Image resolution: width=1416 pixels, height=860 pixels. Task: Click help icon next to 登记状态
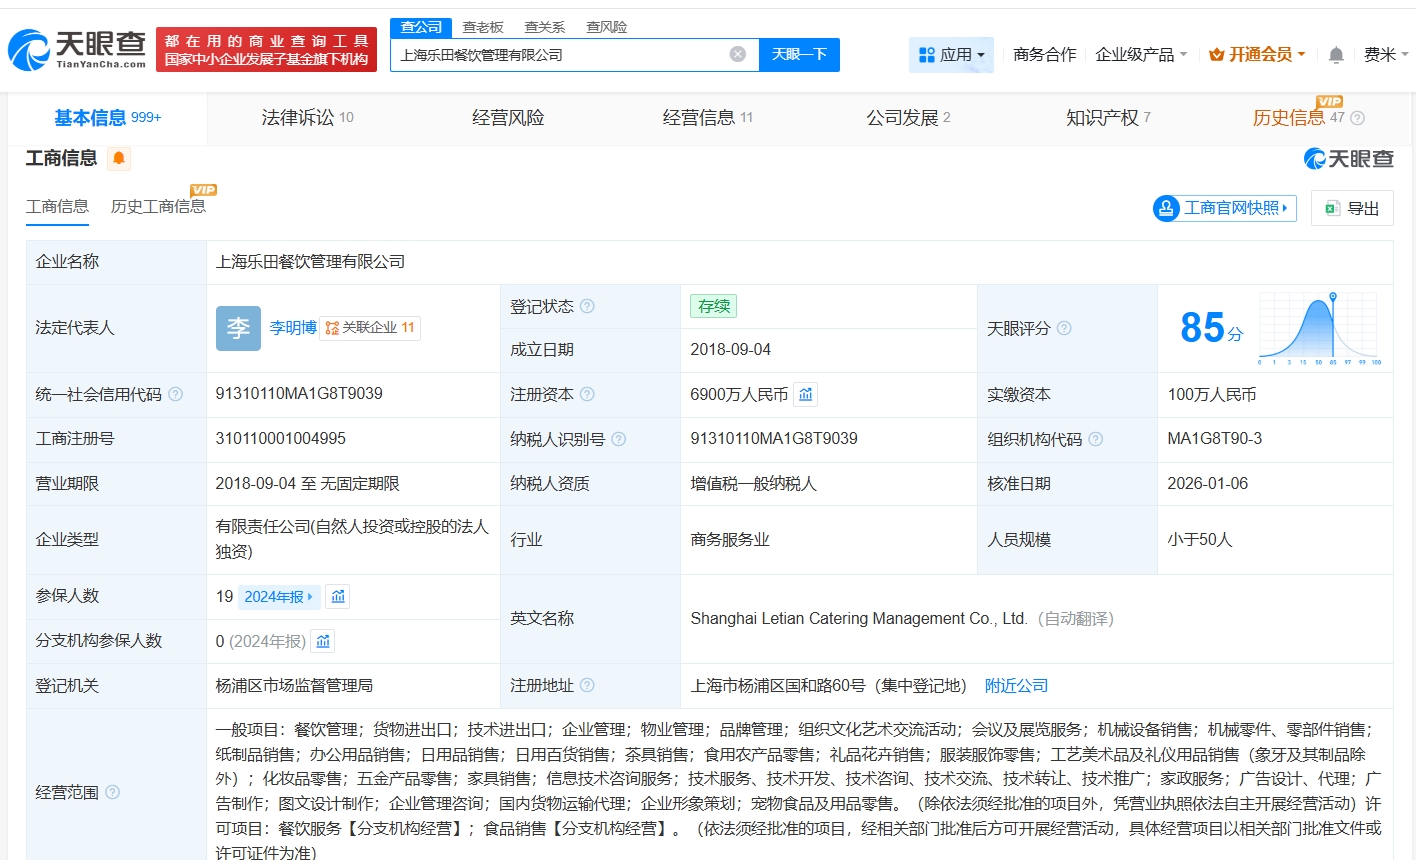(587, 306)
